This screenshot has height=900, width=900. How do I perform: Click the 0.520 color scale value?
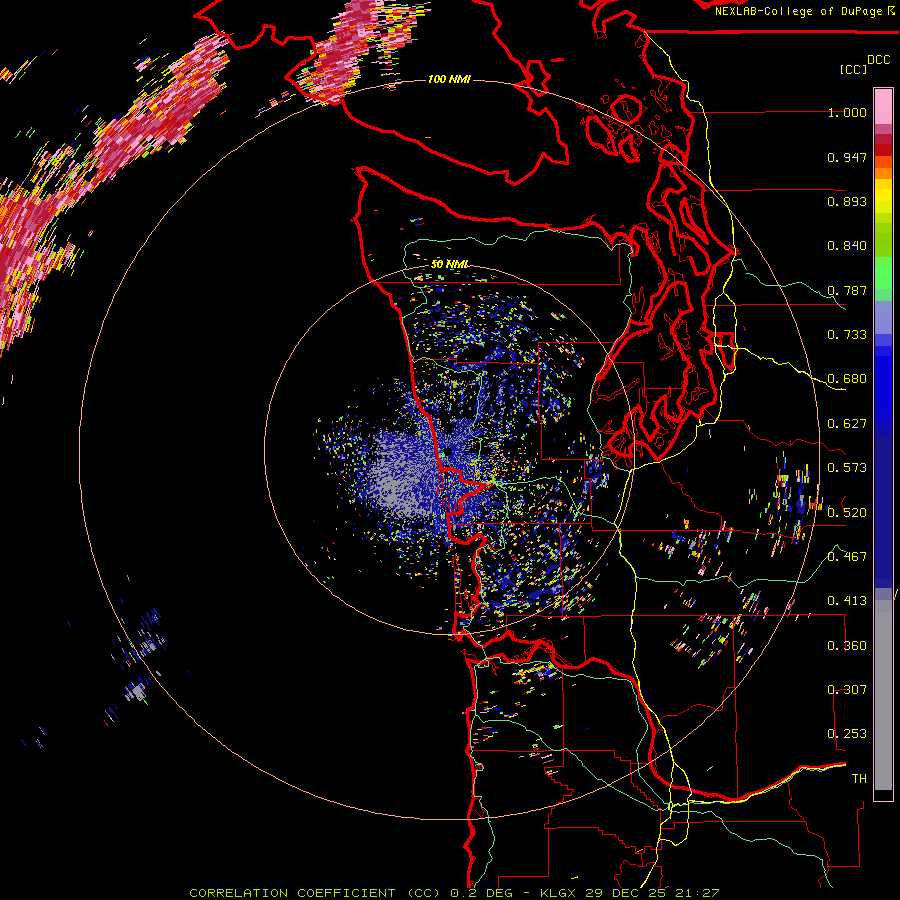click(847, 513)
